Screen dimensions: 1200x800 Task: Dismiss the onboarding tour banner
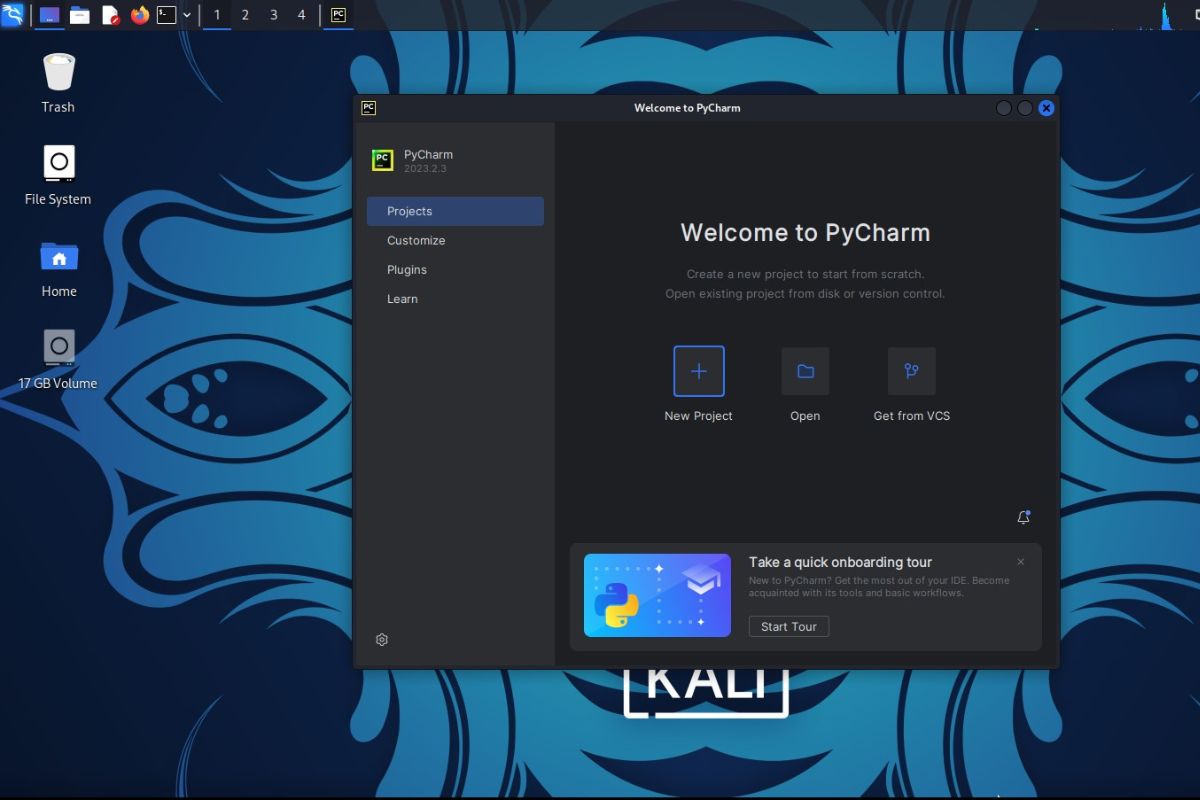[x=1020, y=562]
